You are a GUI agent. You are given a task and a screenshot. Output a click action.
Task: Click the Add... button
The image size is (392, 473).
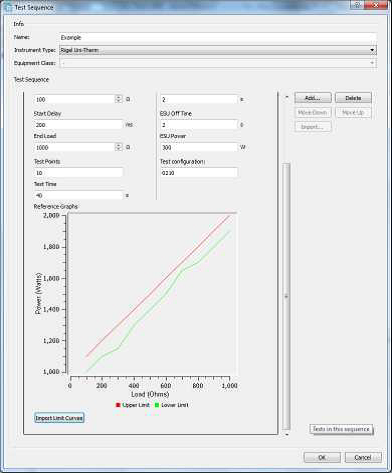tap(313, 98)
